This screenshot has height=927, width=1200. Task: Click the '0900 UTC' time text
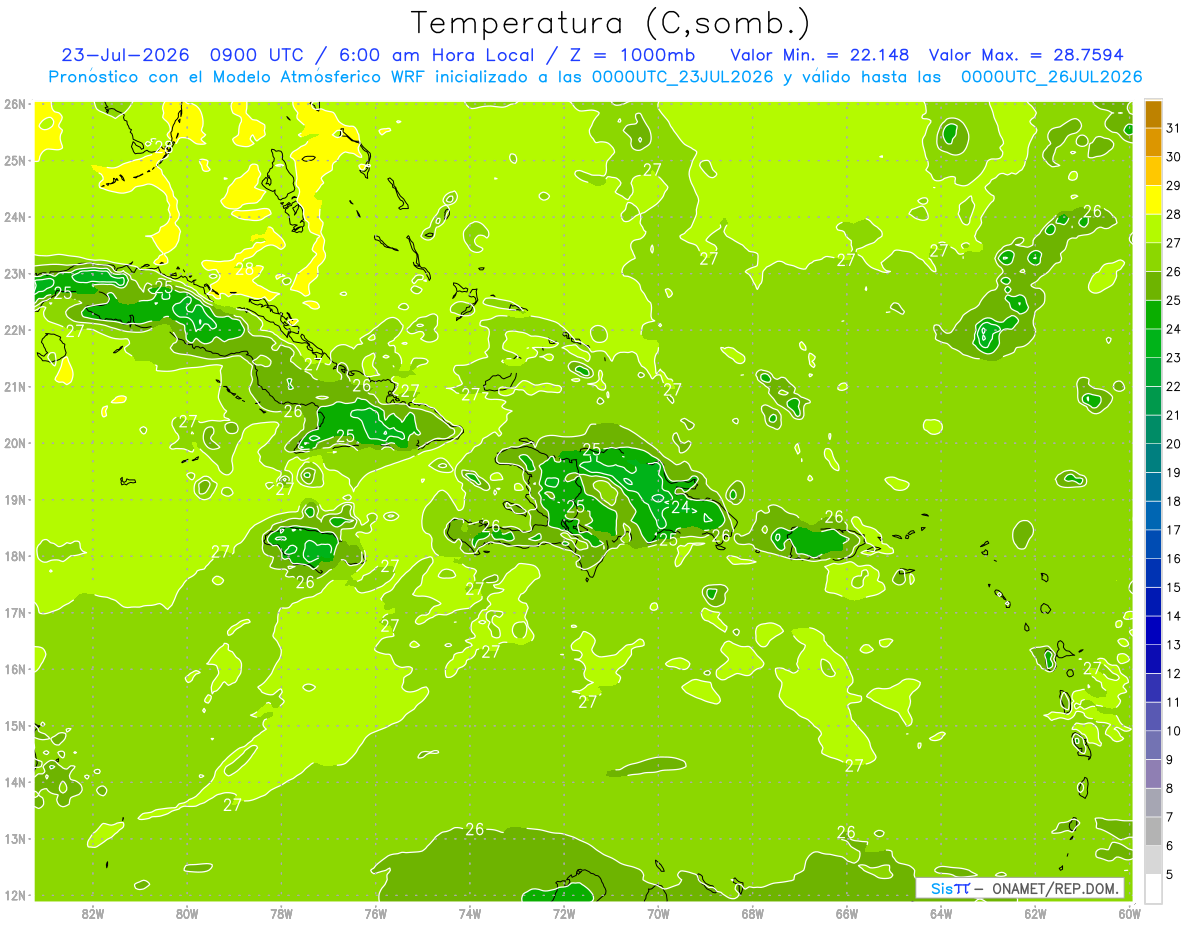tap(257, 55)
